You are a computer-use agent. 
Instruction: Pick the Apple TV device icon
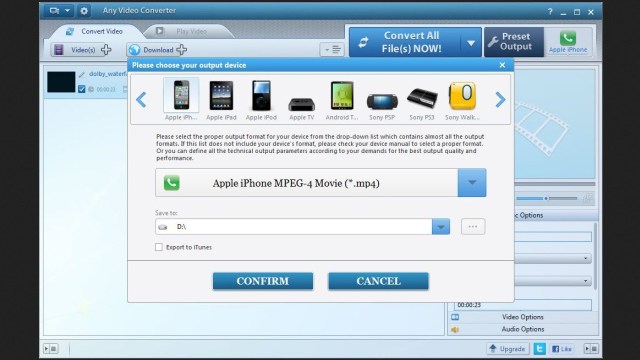(x=302, y=104)
